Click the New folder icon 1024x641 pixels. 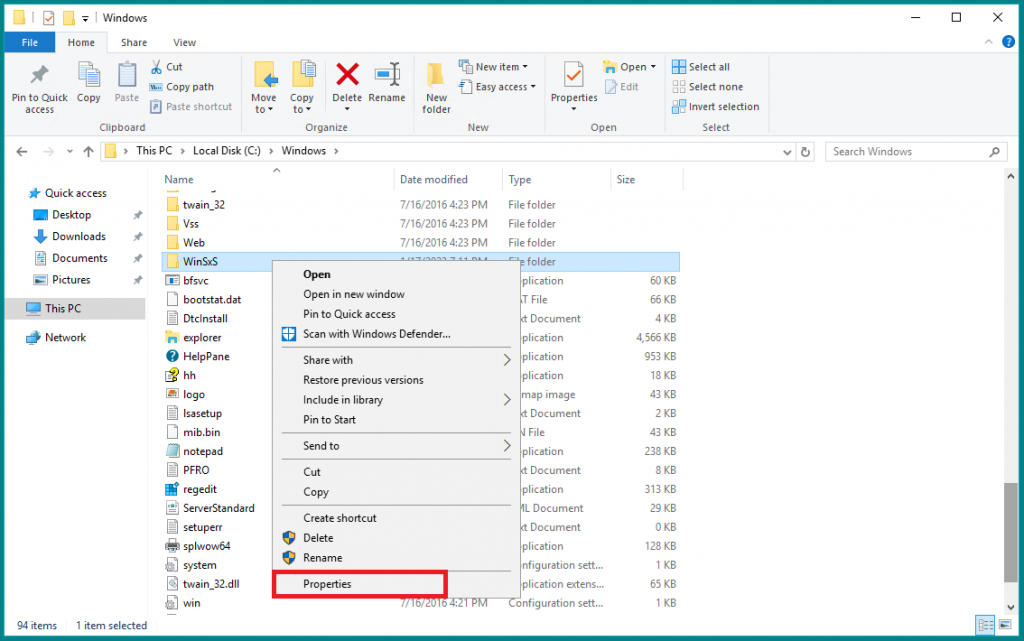(x=436, y=74)
